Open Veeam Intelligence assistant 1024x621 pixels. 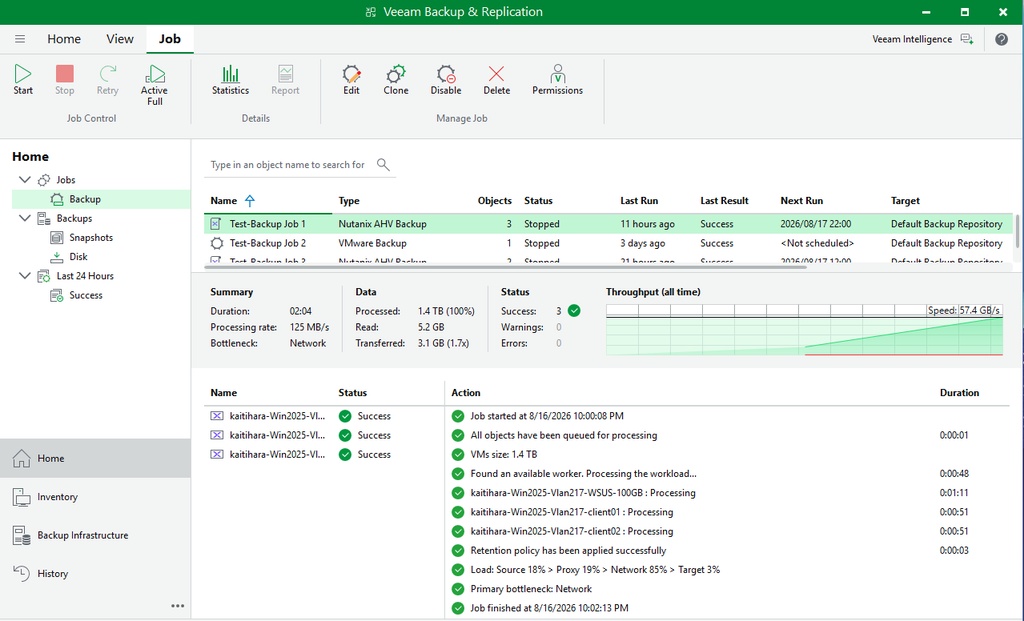[922, 39]
